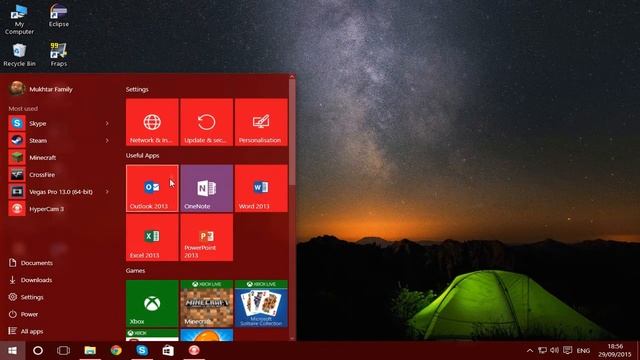Open the Xbox tile

click(152, 304)
